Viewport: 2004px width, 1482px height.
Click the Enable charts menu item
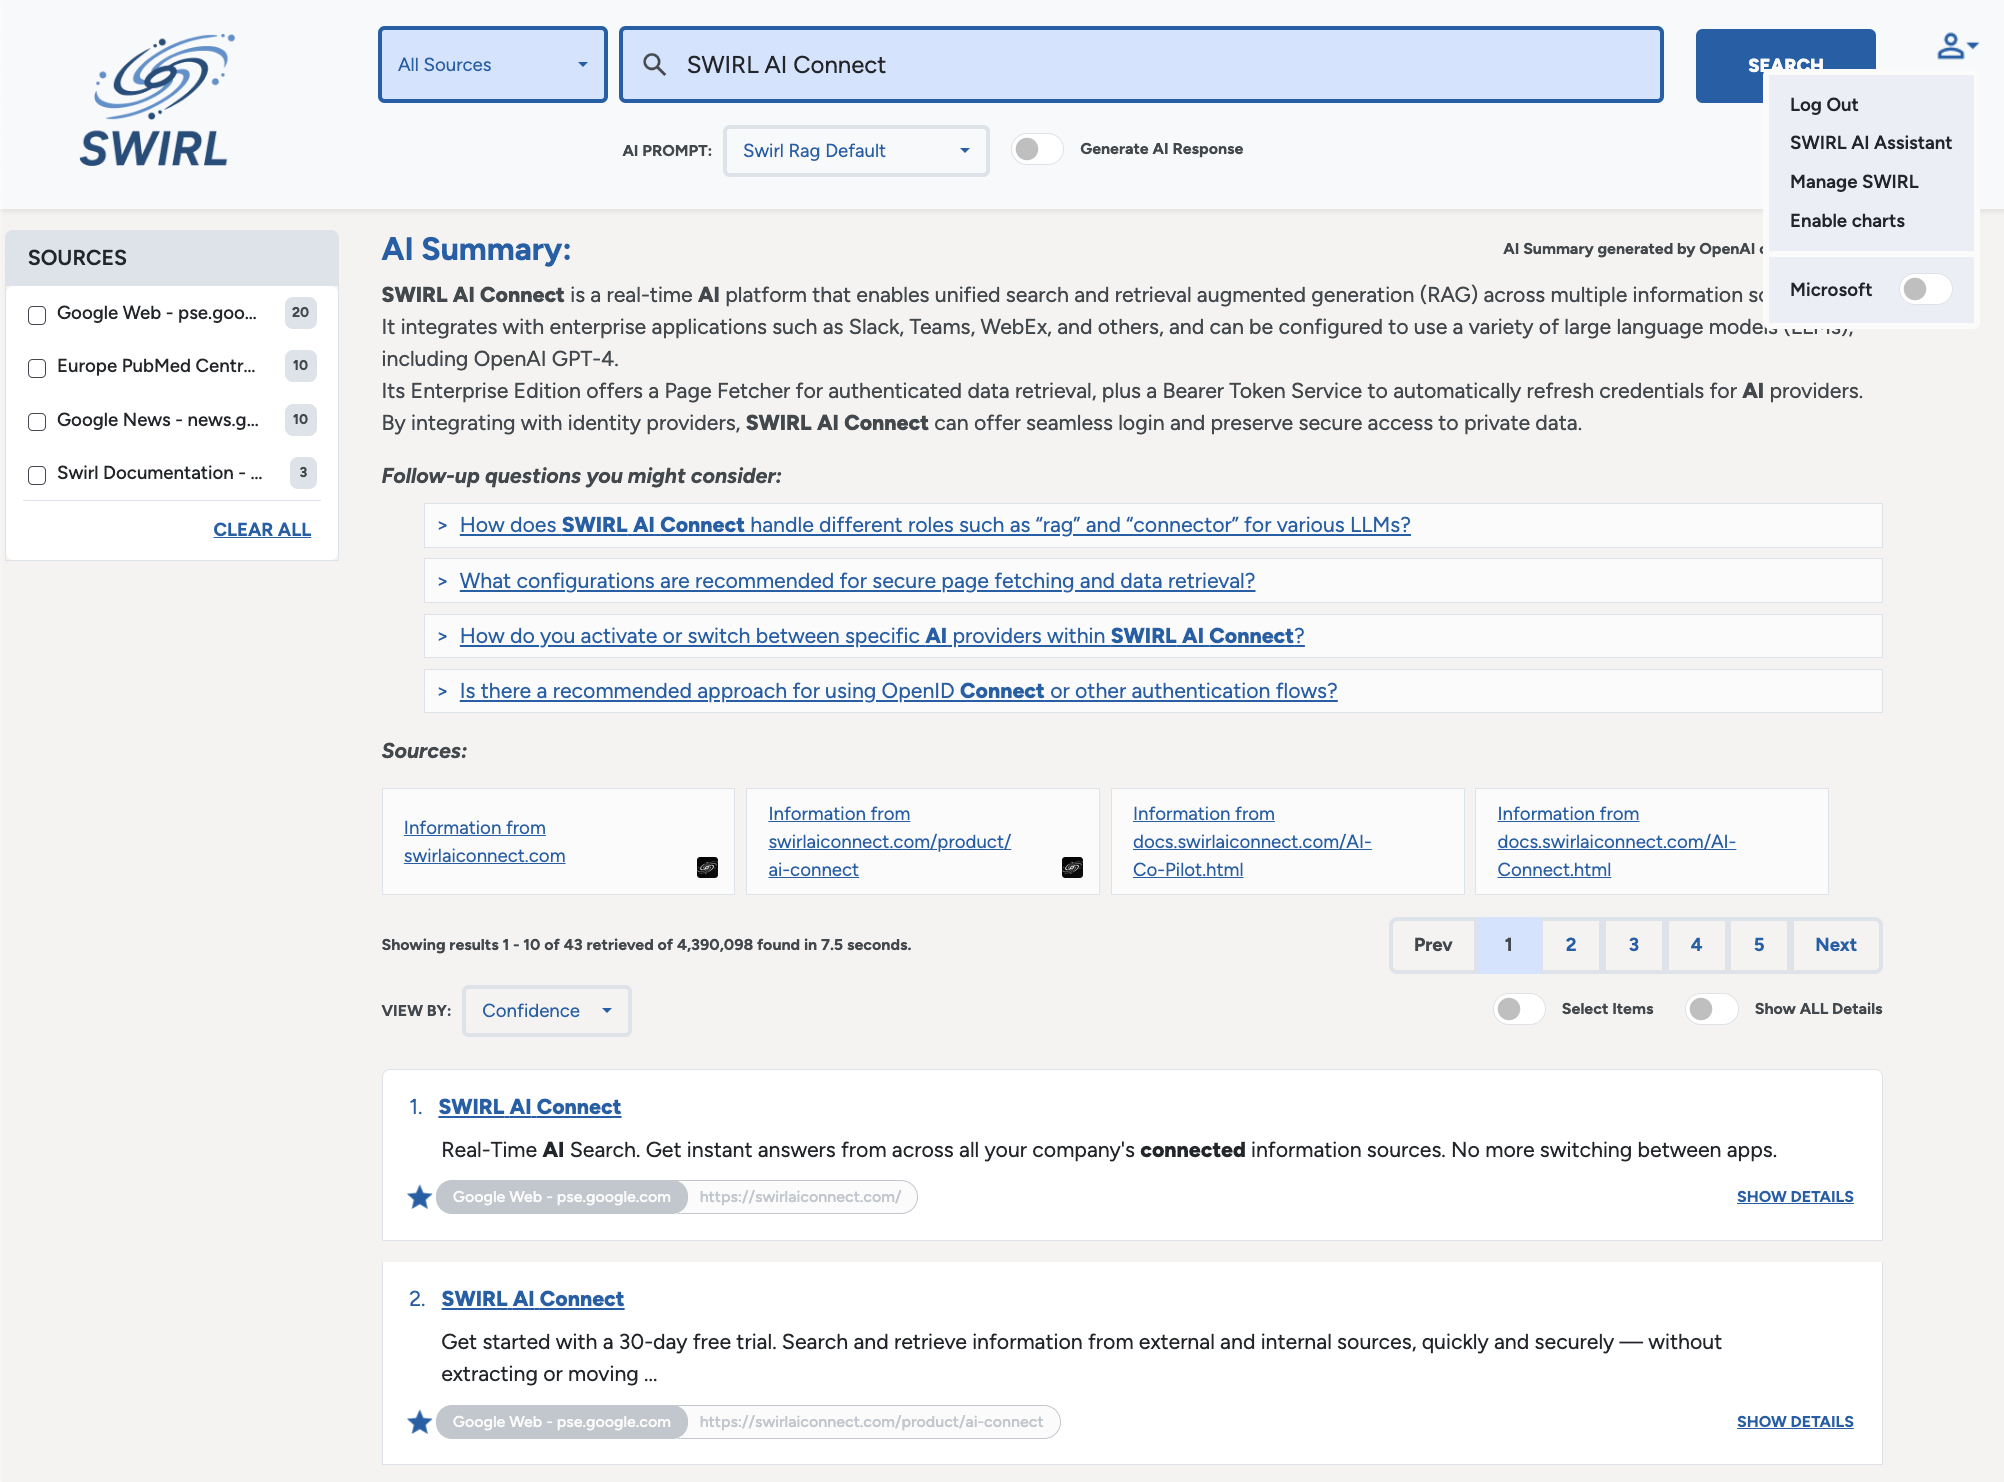[1847, 219]
